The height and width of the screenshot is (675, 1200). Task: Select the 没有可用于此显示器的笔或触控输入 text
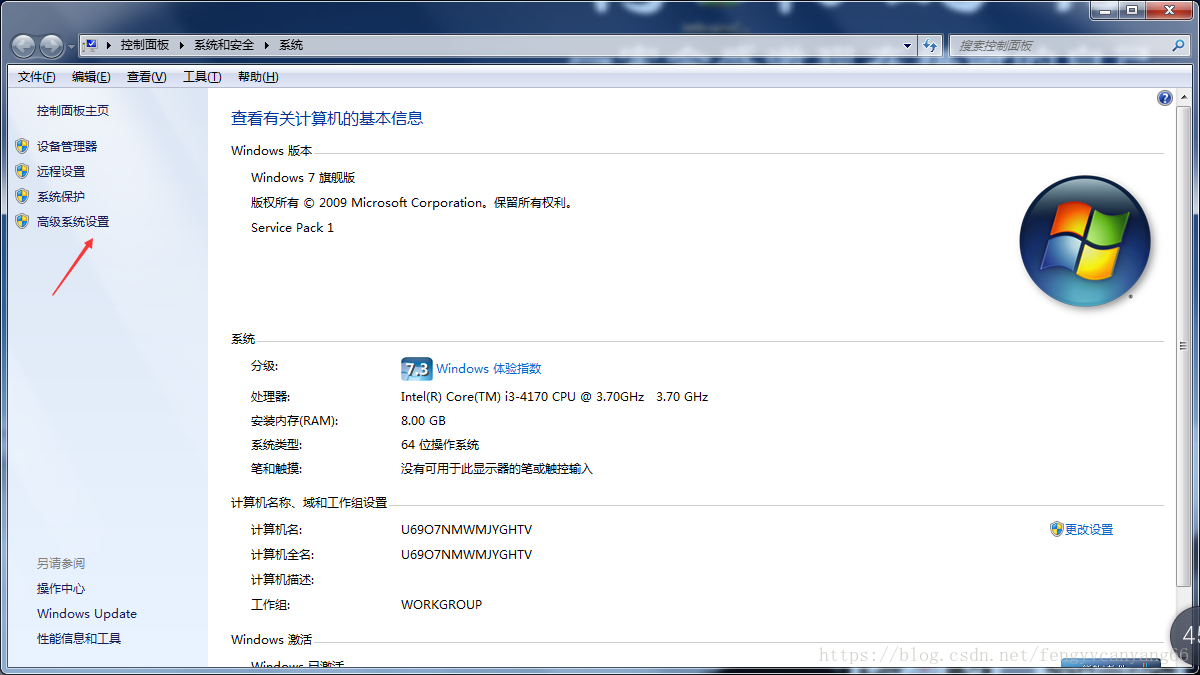(497, 468)
